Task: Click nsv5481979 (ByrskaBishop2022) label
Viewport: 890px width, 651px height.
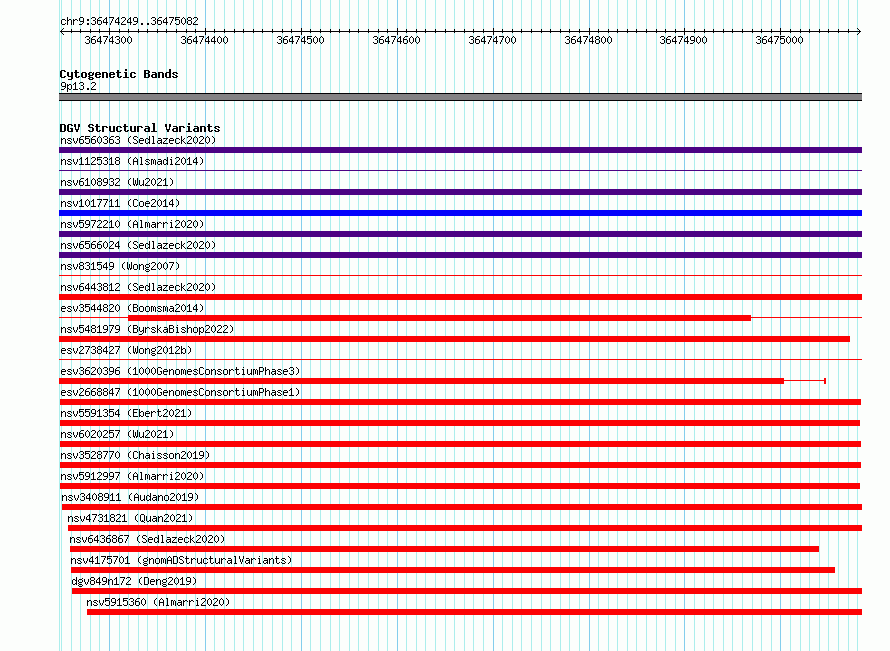Action: pos(147,329)
